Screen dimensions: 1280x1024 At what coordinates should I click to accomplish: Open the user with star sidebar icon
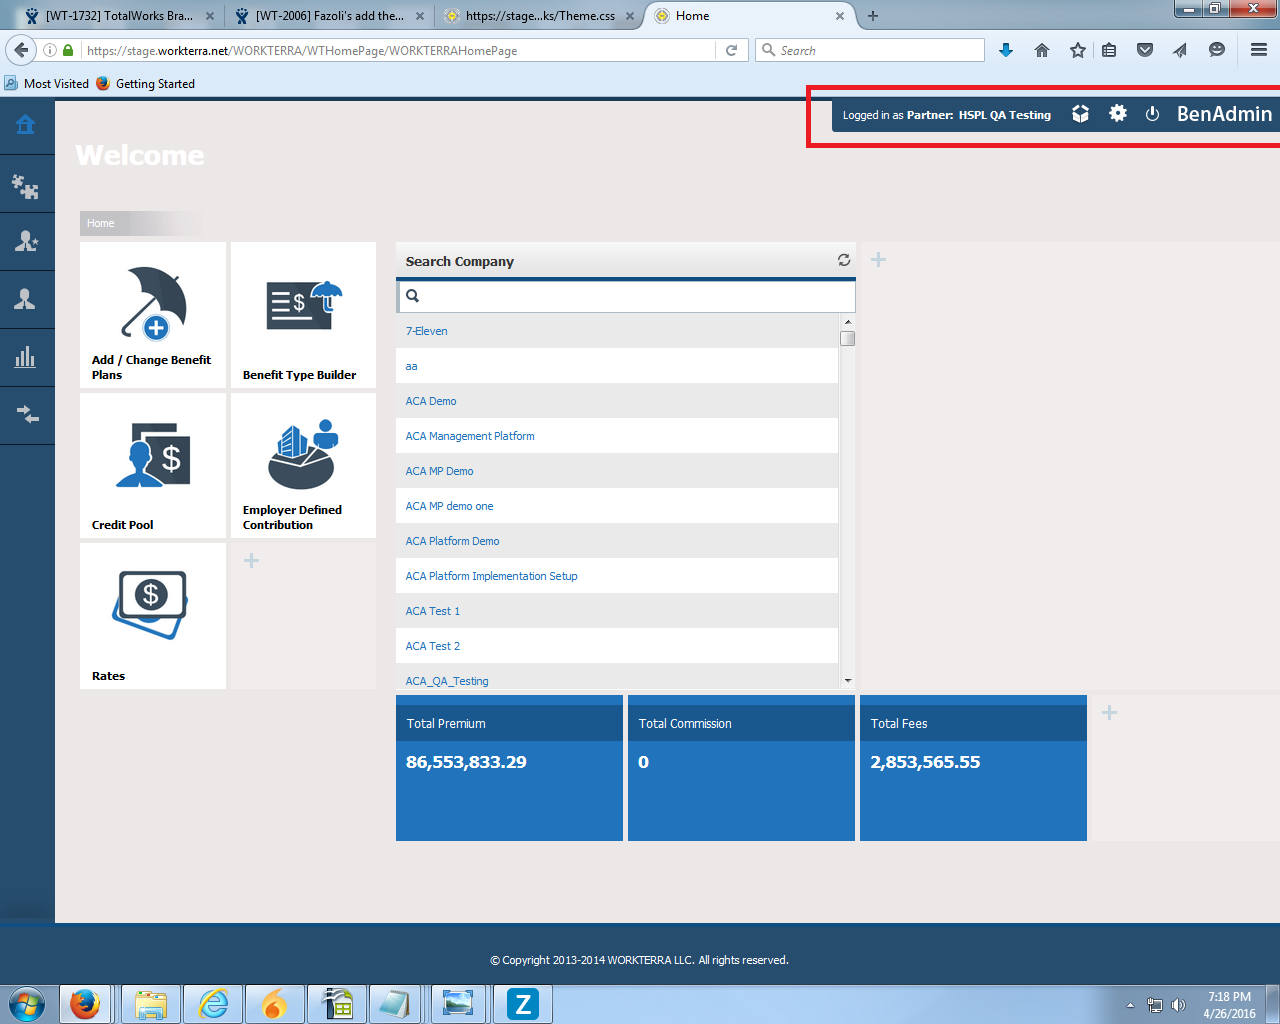click(26, 241)
